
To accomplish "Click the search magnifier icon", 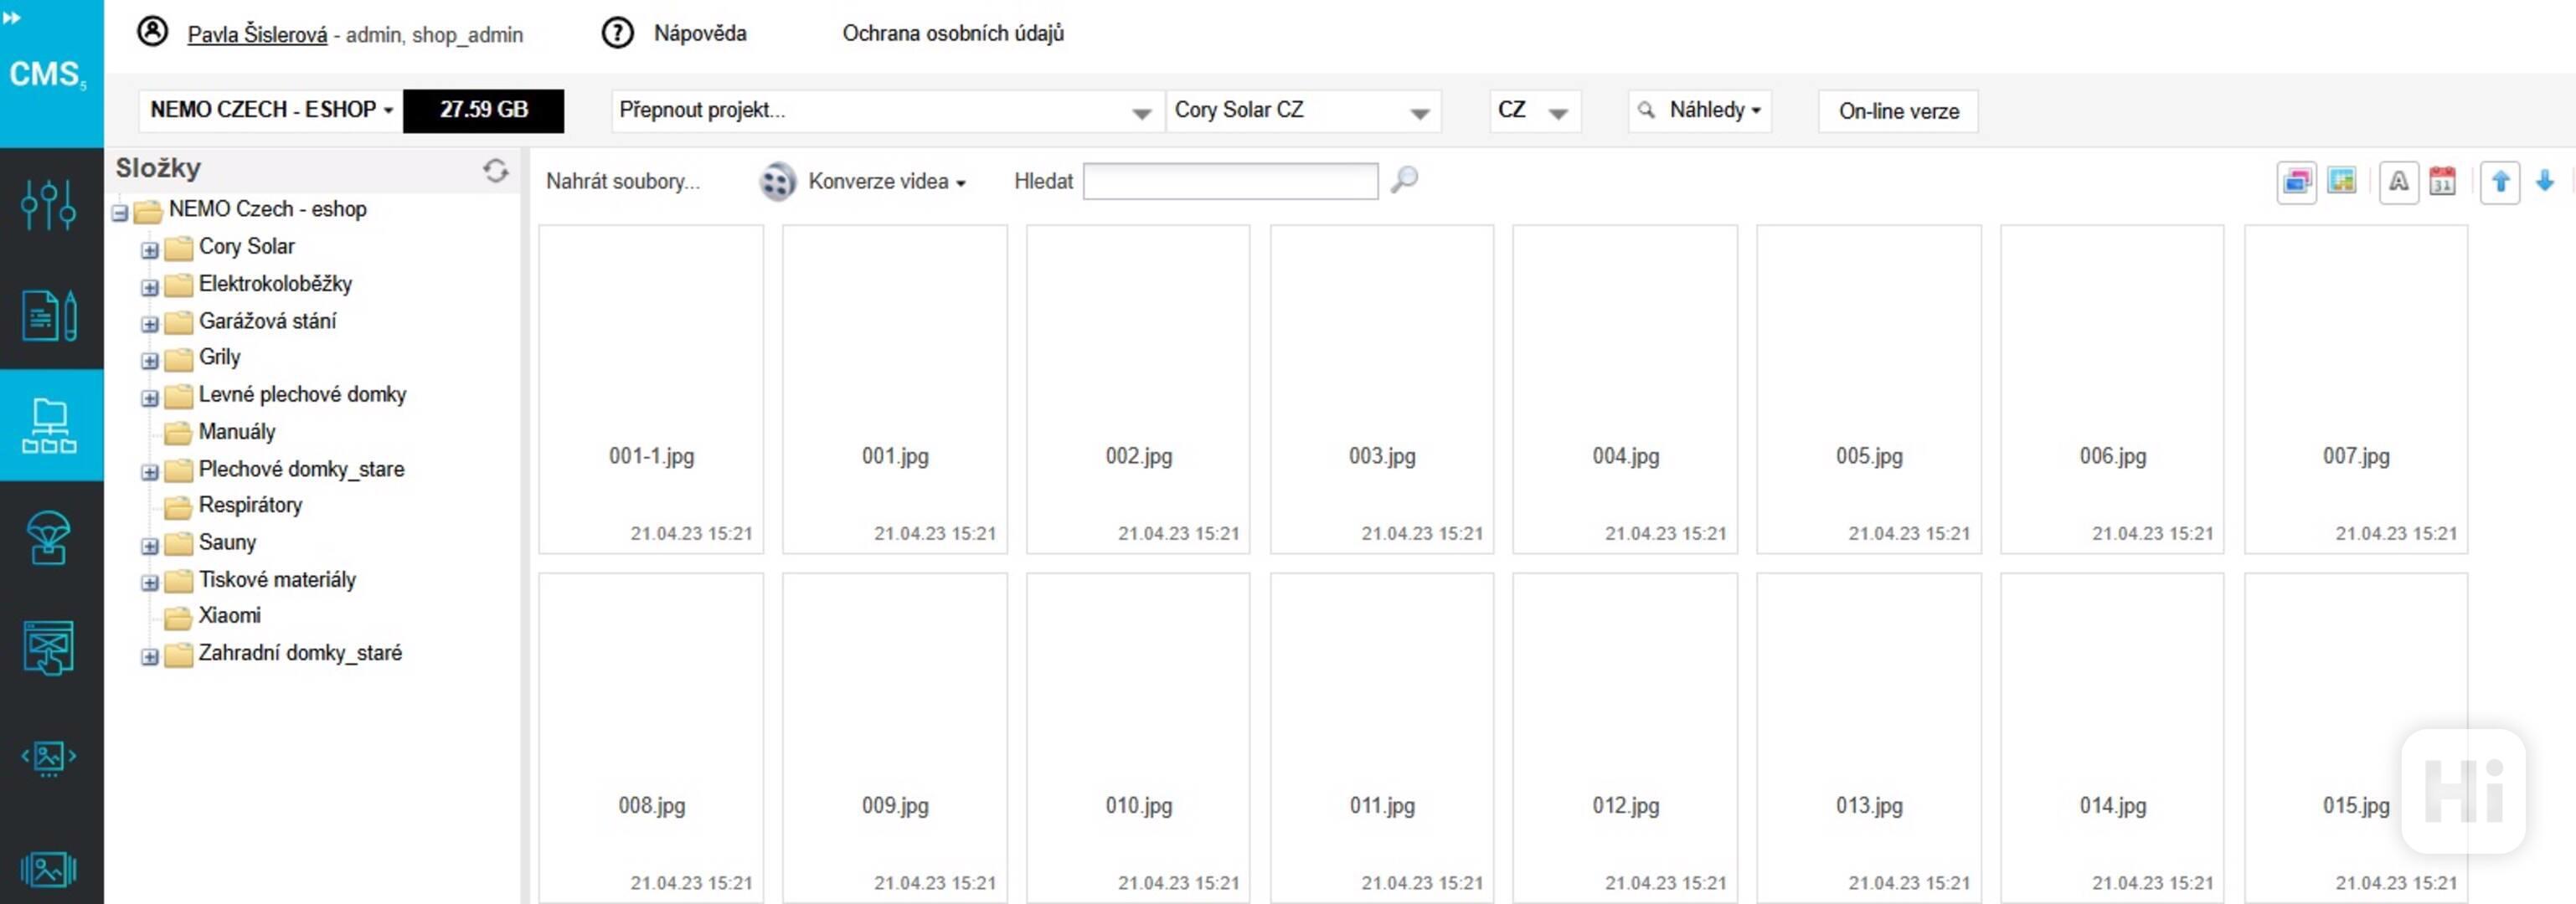I will 1404,180.
